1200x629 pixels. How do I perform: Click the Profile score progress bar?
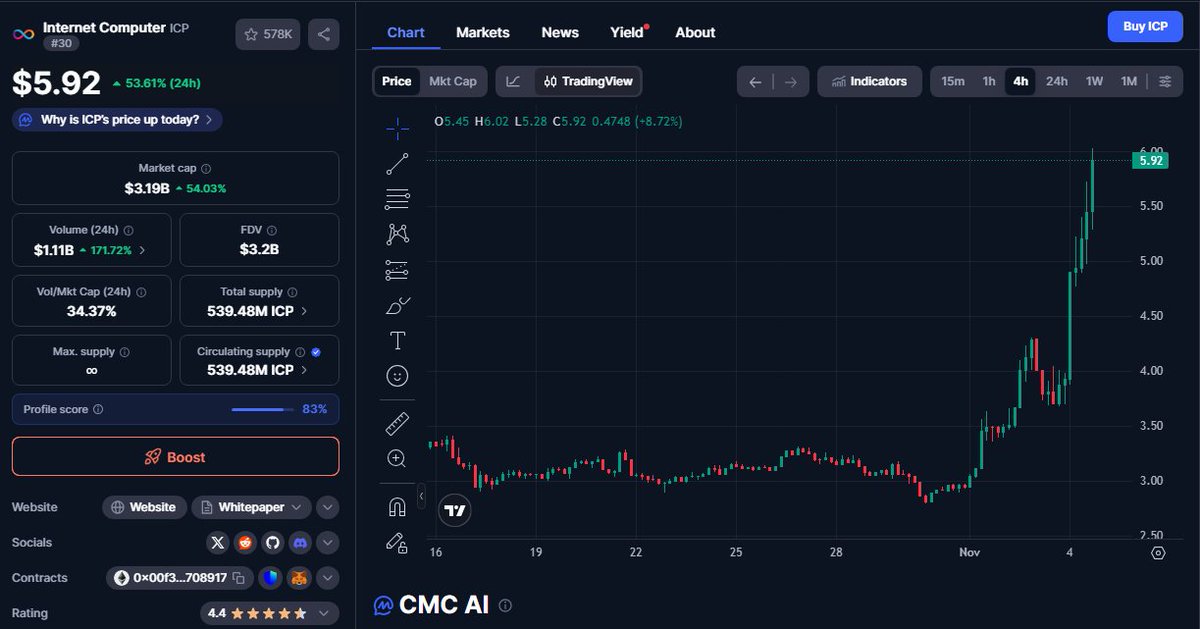click(x=262, y=409)
